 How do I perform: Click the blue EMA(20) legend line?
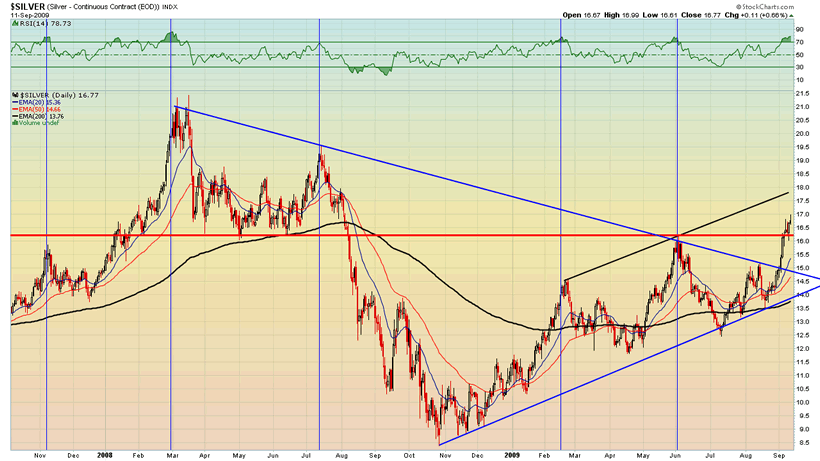[x=15, y=102]
